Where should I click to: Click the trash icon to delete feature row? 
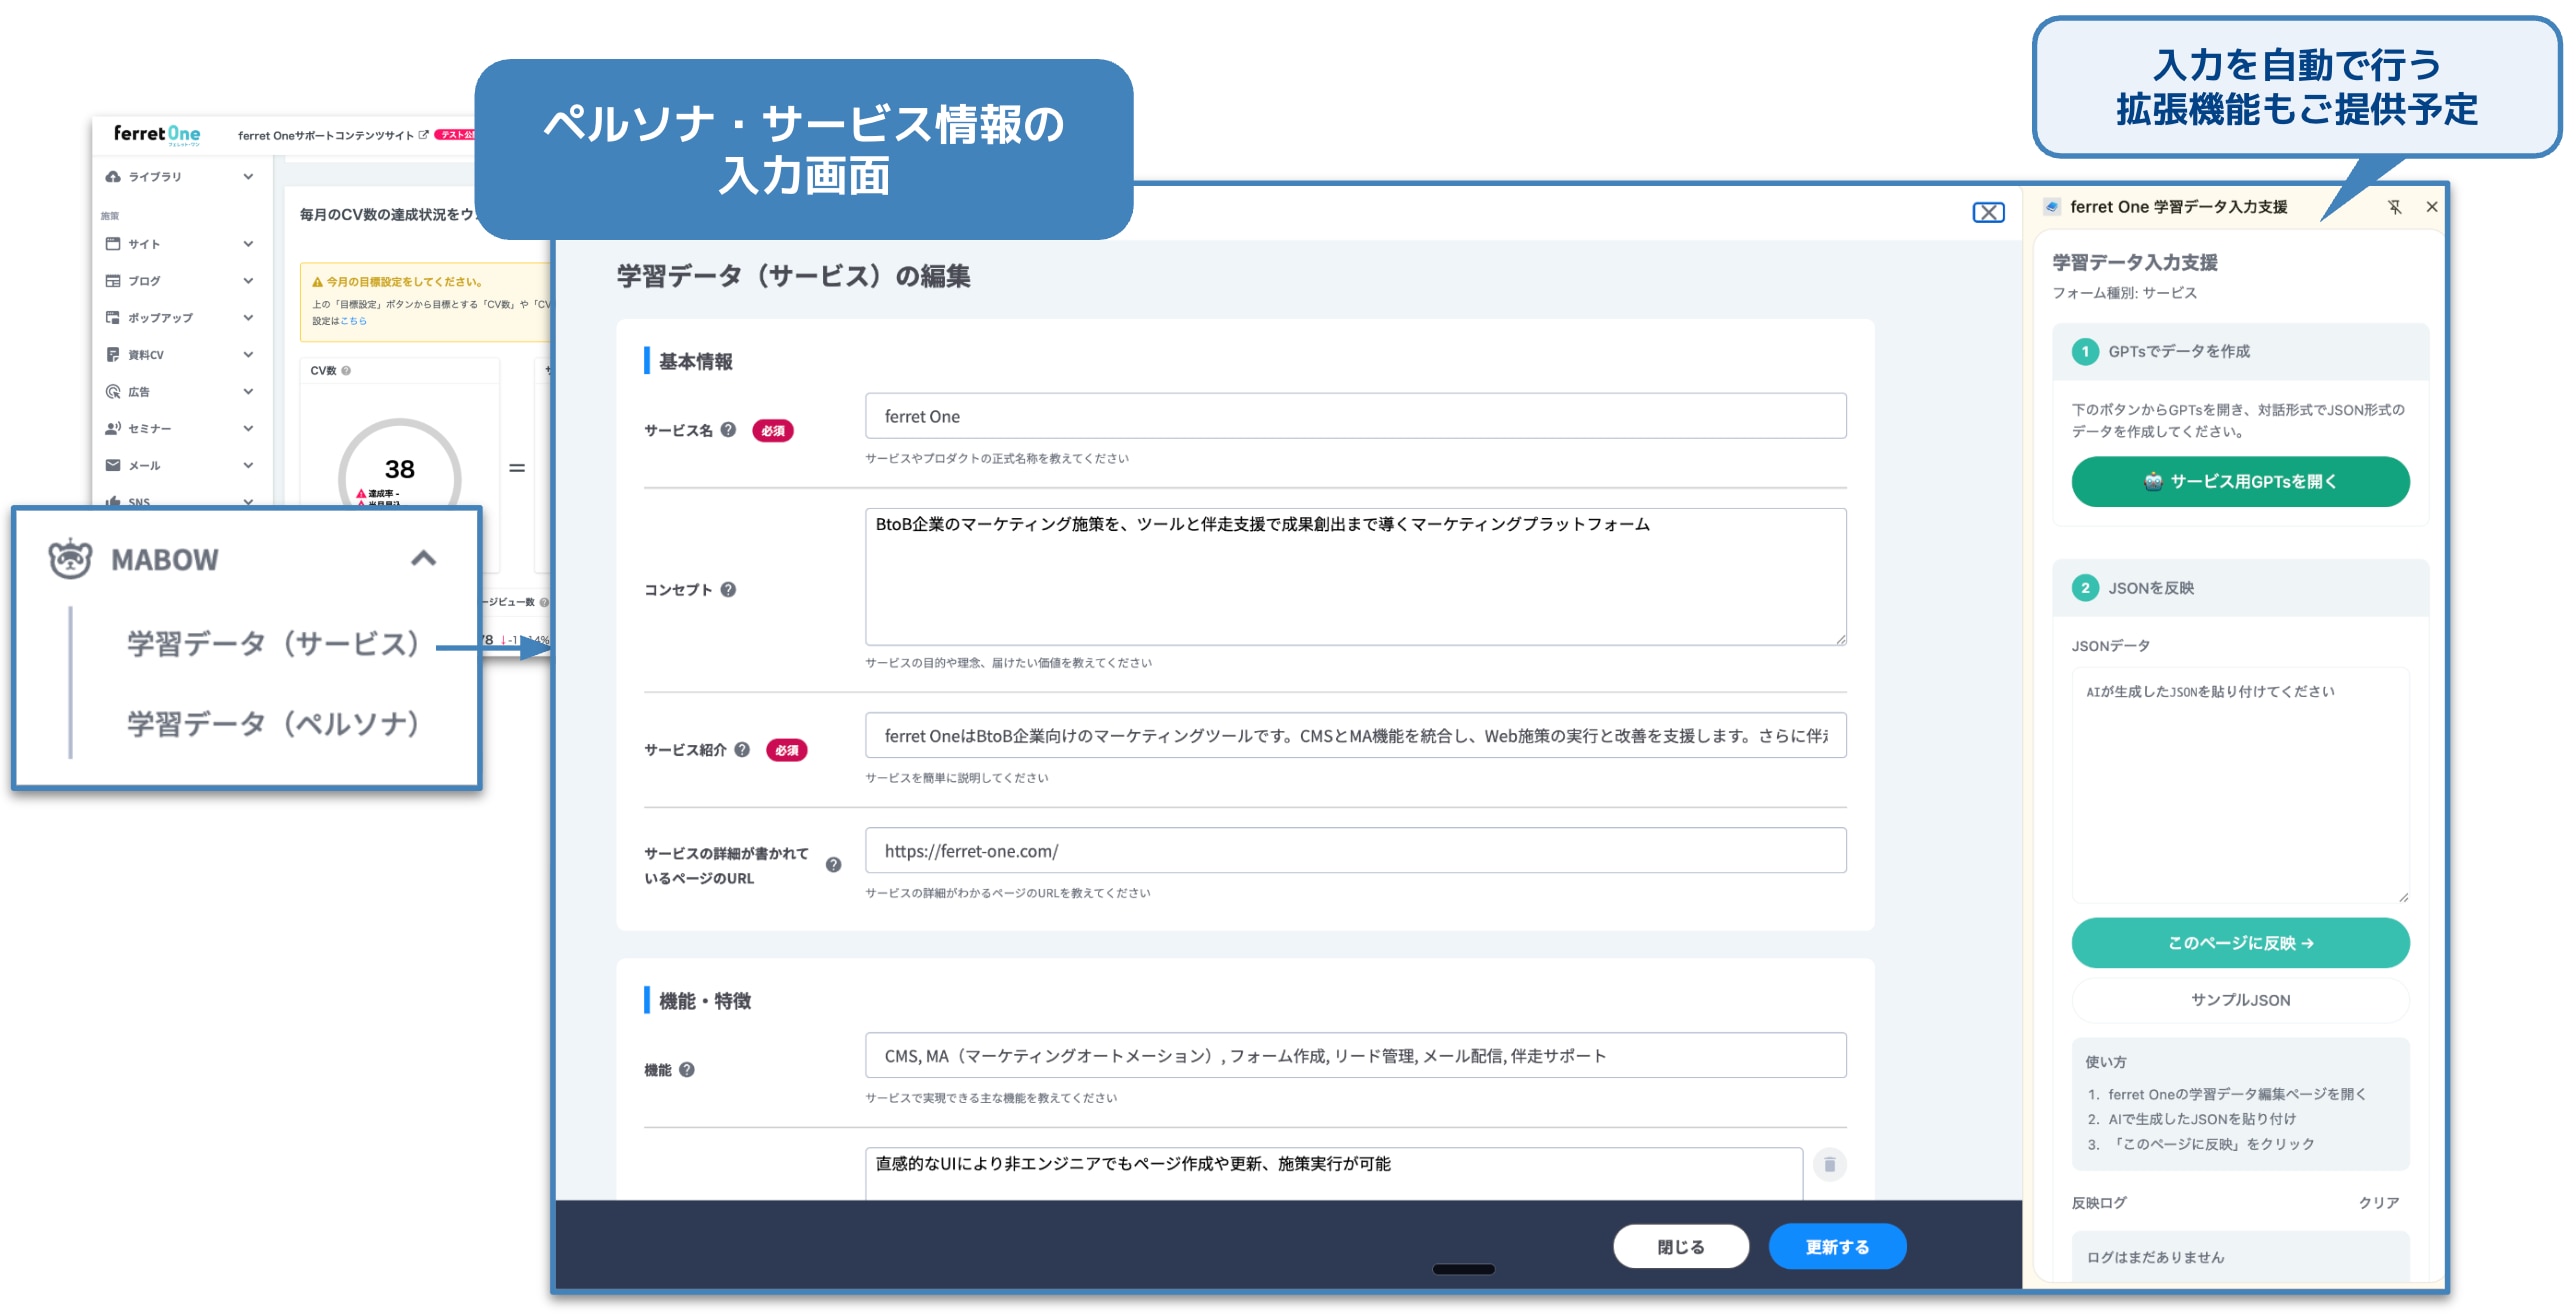point(1829,1165)
